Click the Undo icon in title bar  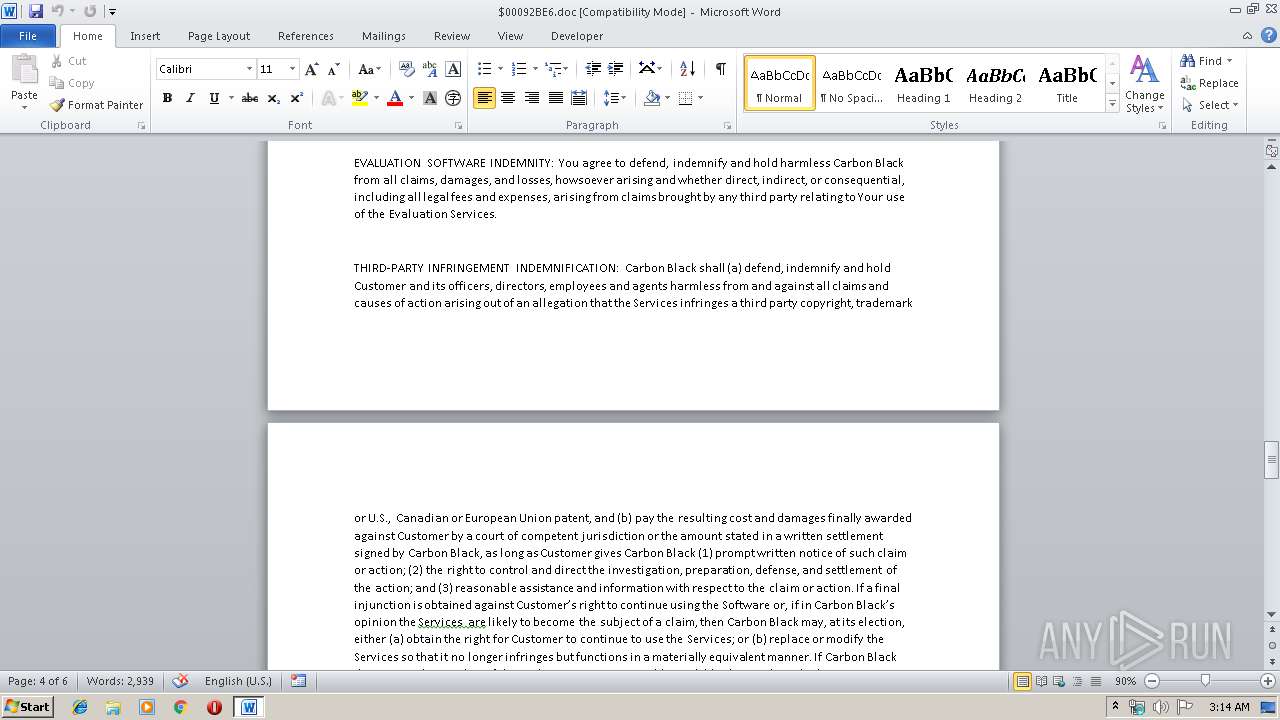[57, 11]
